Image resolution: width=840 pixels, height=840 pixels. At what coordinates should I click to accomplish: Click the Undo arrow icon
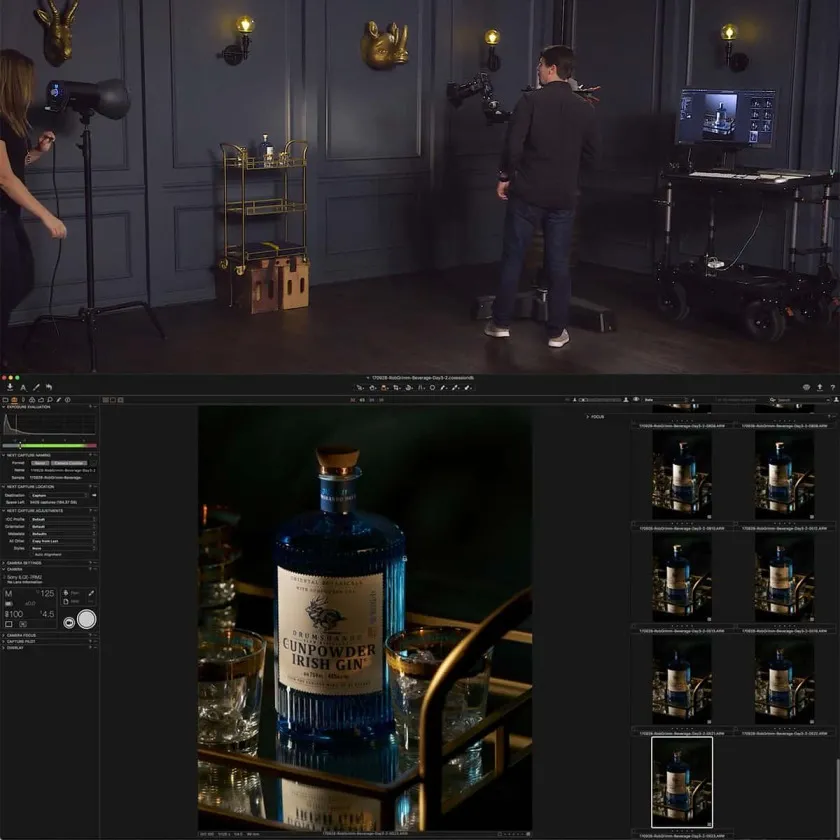coord(48,387)
